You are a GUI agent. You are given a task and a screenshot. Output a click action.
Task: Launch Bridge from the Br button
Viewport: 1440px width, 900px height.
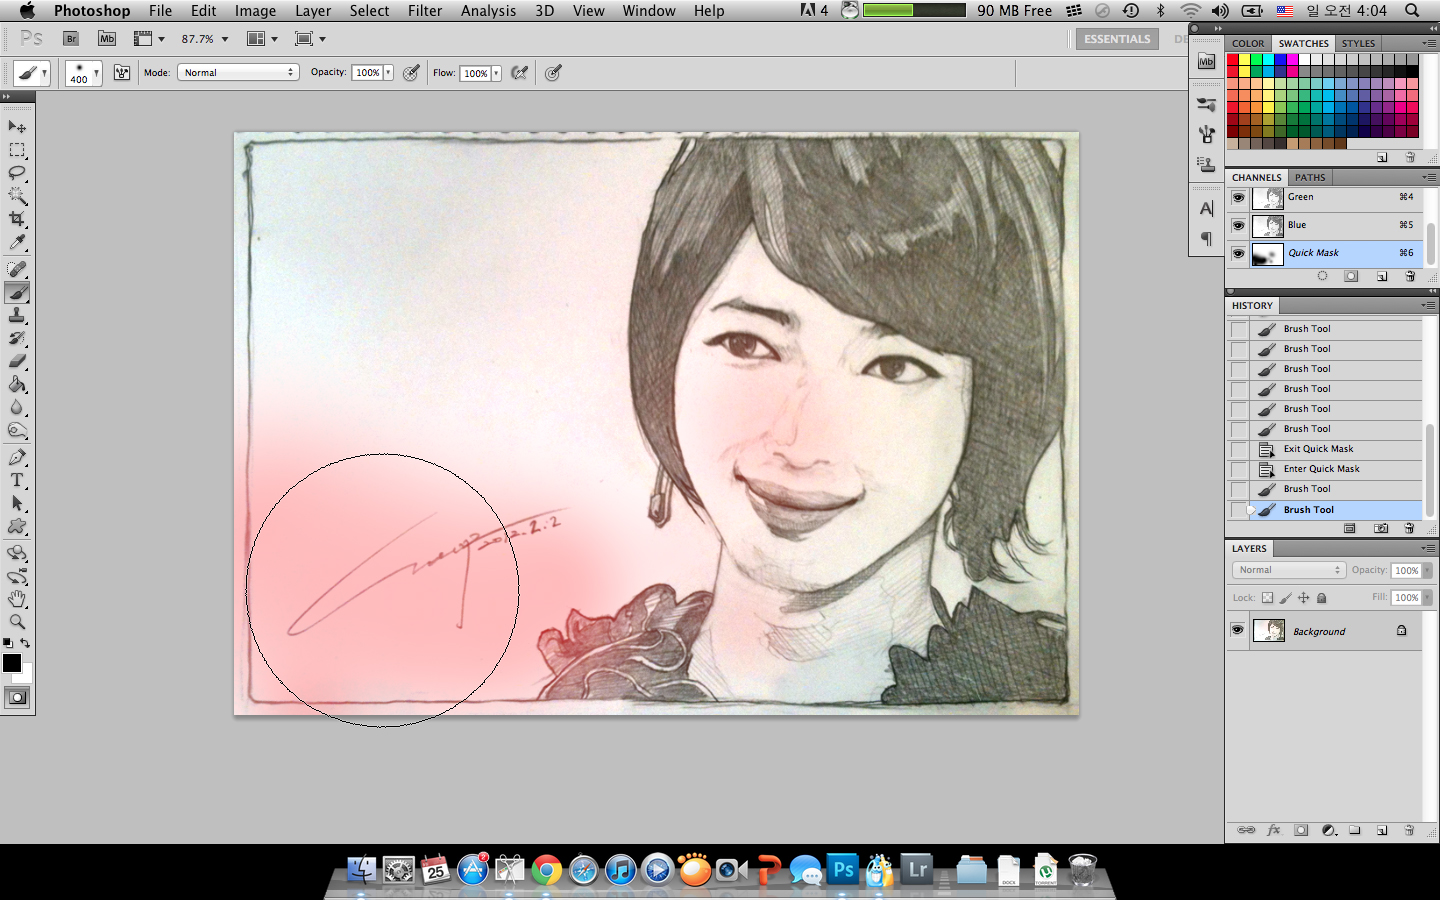71,39
